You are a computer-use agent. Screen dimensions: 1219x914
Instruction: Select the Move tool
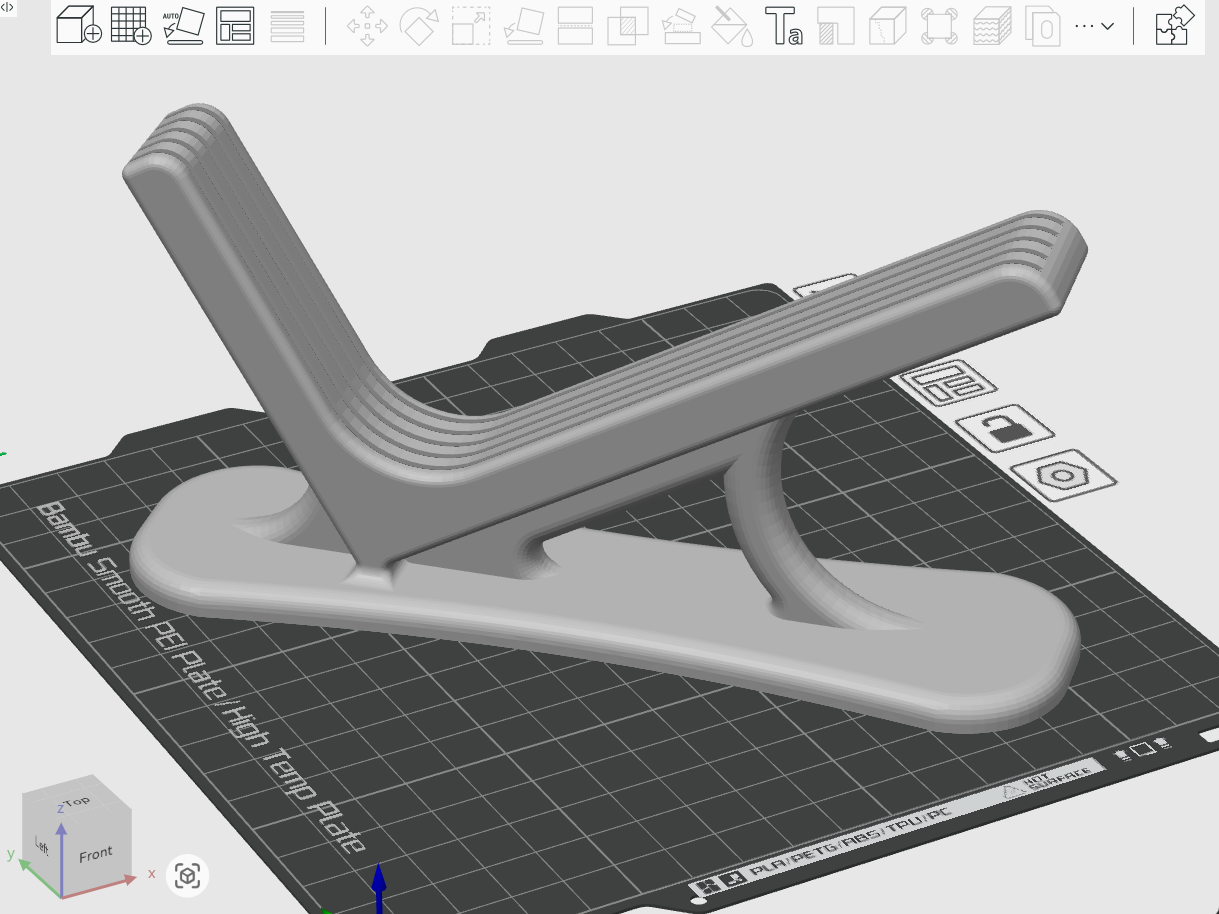pyautogui.click(x=367, y=27)
